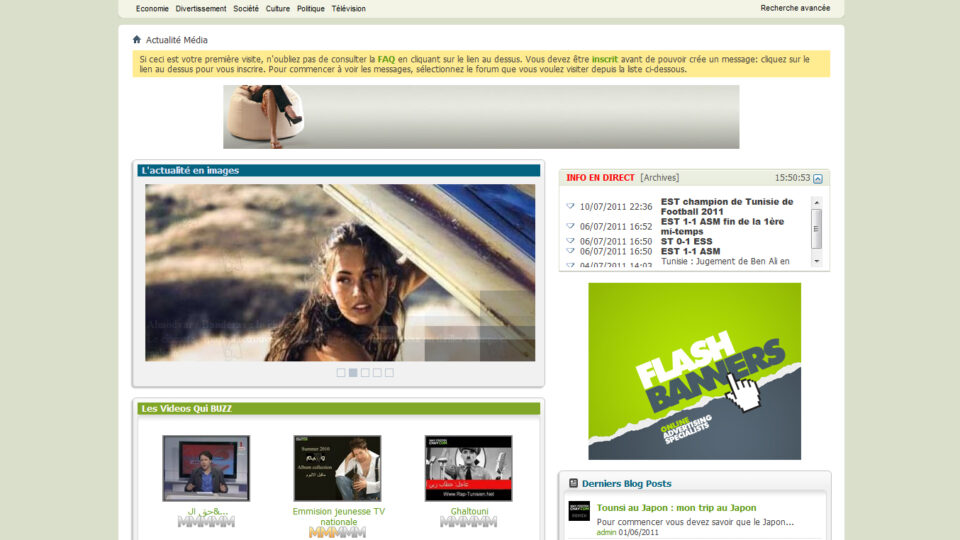
Task: Click the L'actualité en images header
Action: point(339,171)
